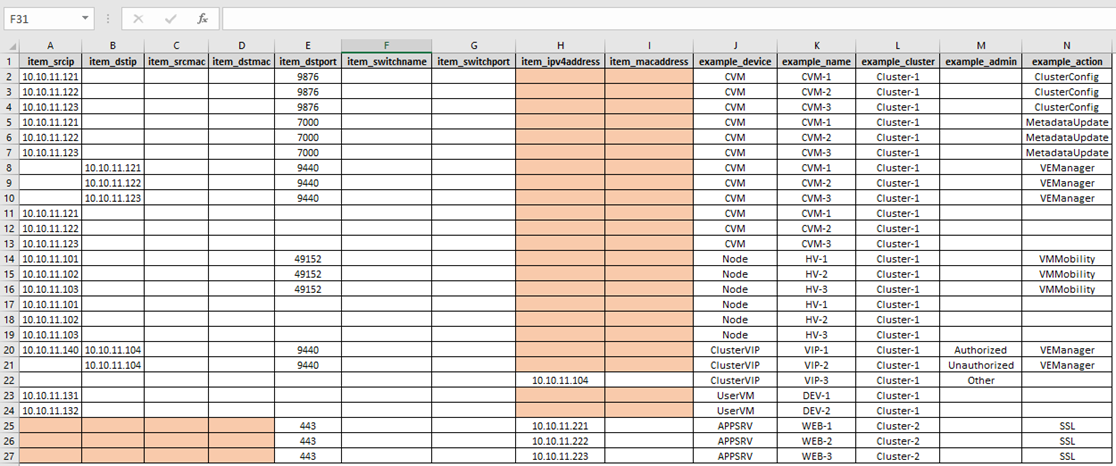The height and width of the screenshot is (466, 1116).
Task: Select column H header
Action: 561,46
